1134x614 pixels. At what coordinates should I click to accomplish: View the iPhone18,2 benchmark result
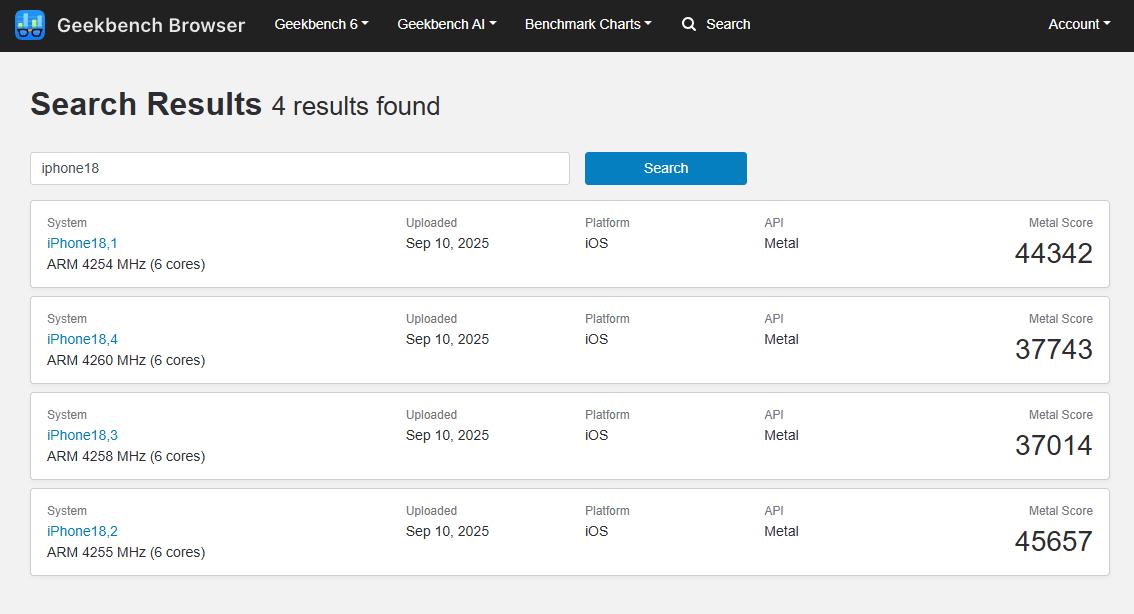click(82, 531)
